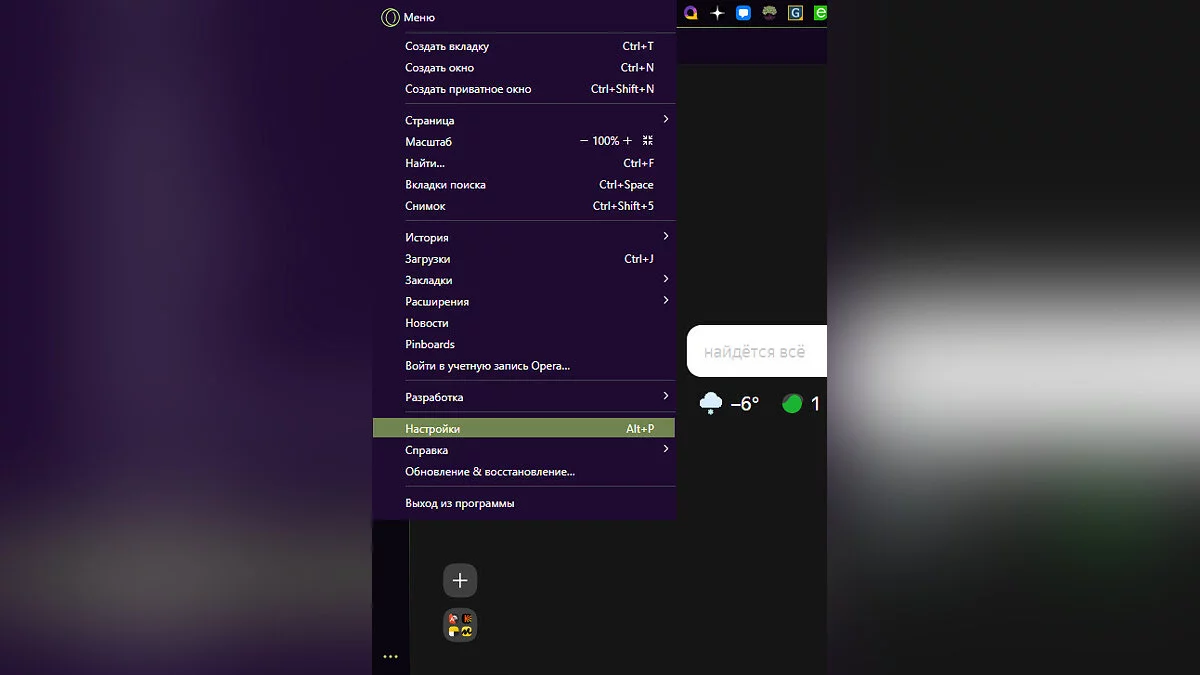Click the Opera logo next to Меню
Screen dimensions: 1200x675
(x=390, y=17)
